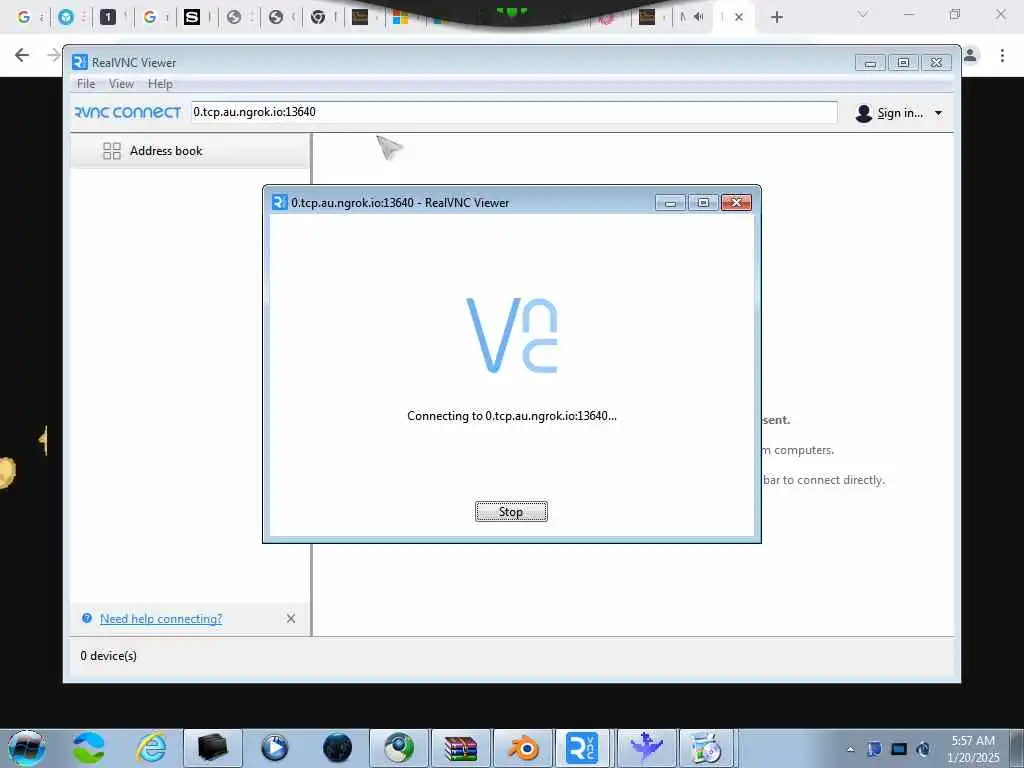
Task: Open the WinRAR icon on the taskbar
Action: click(460, 748)
